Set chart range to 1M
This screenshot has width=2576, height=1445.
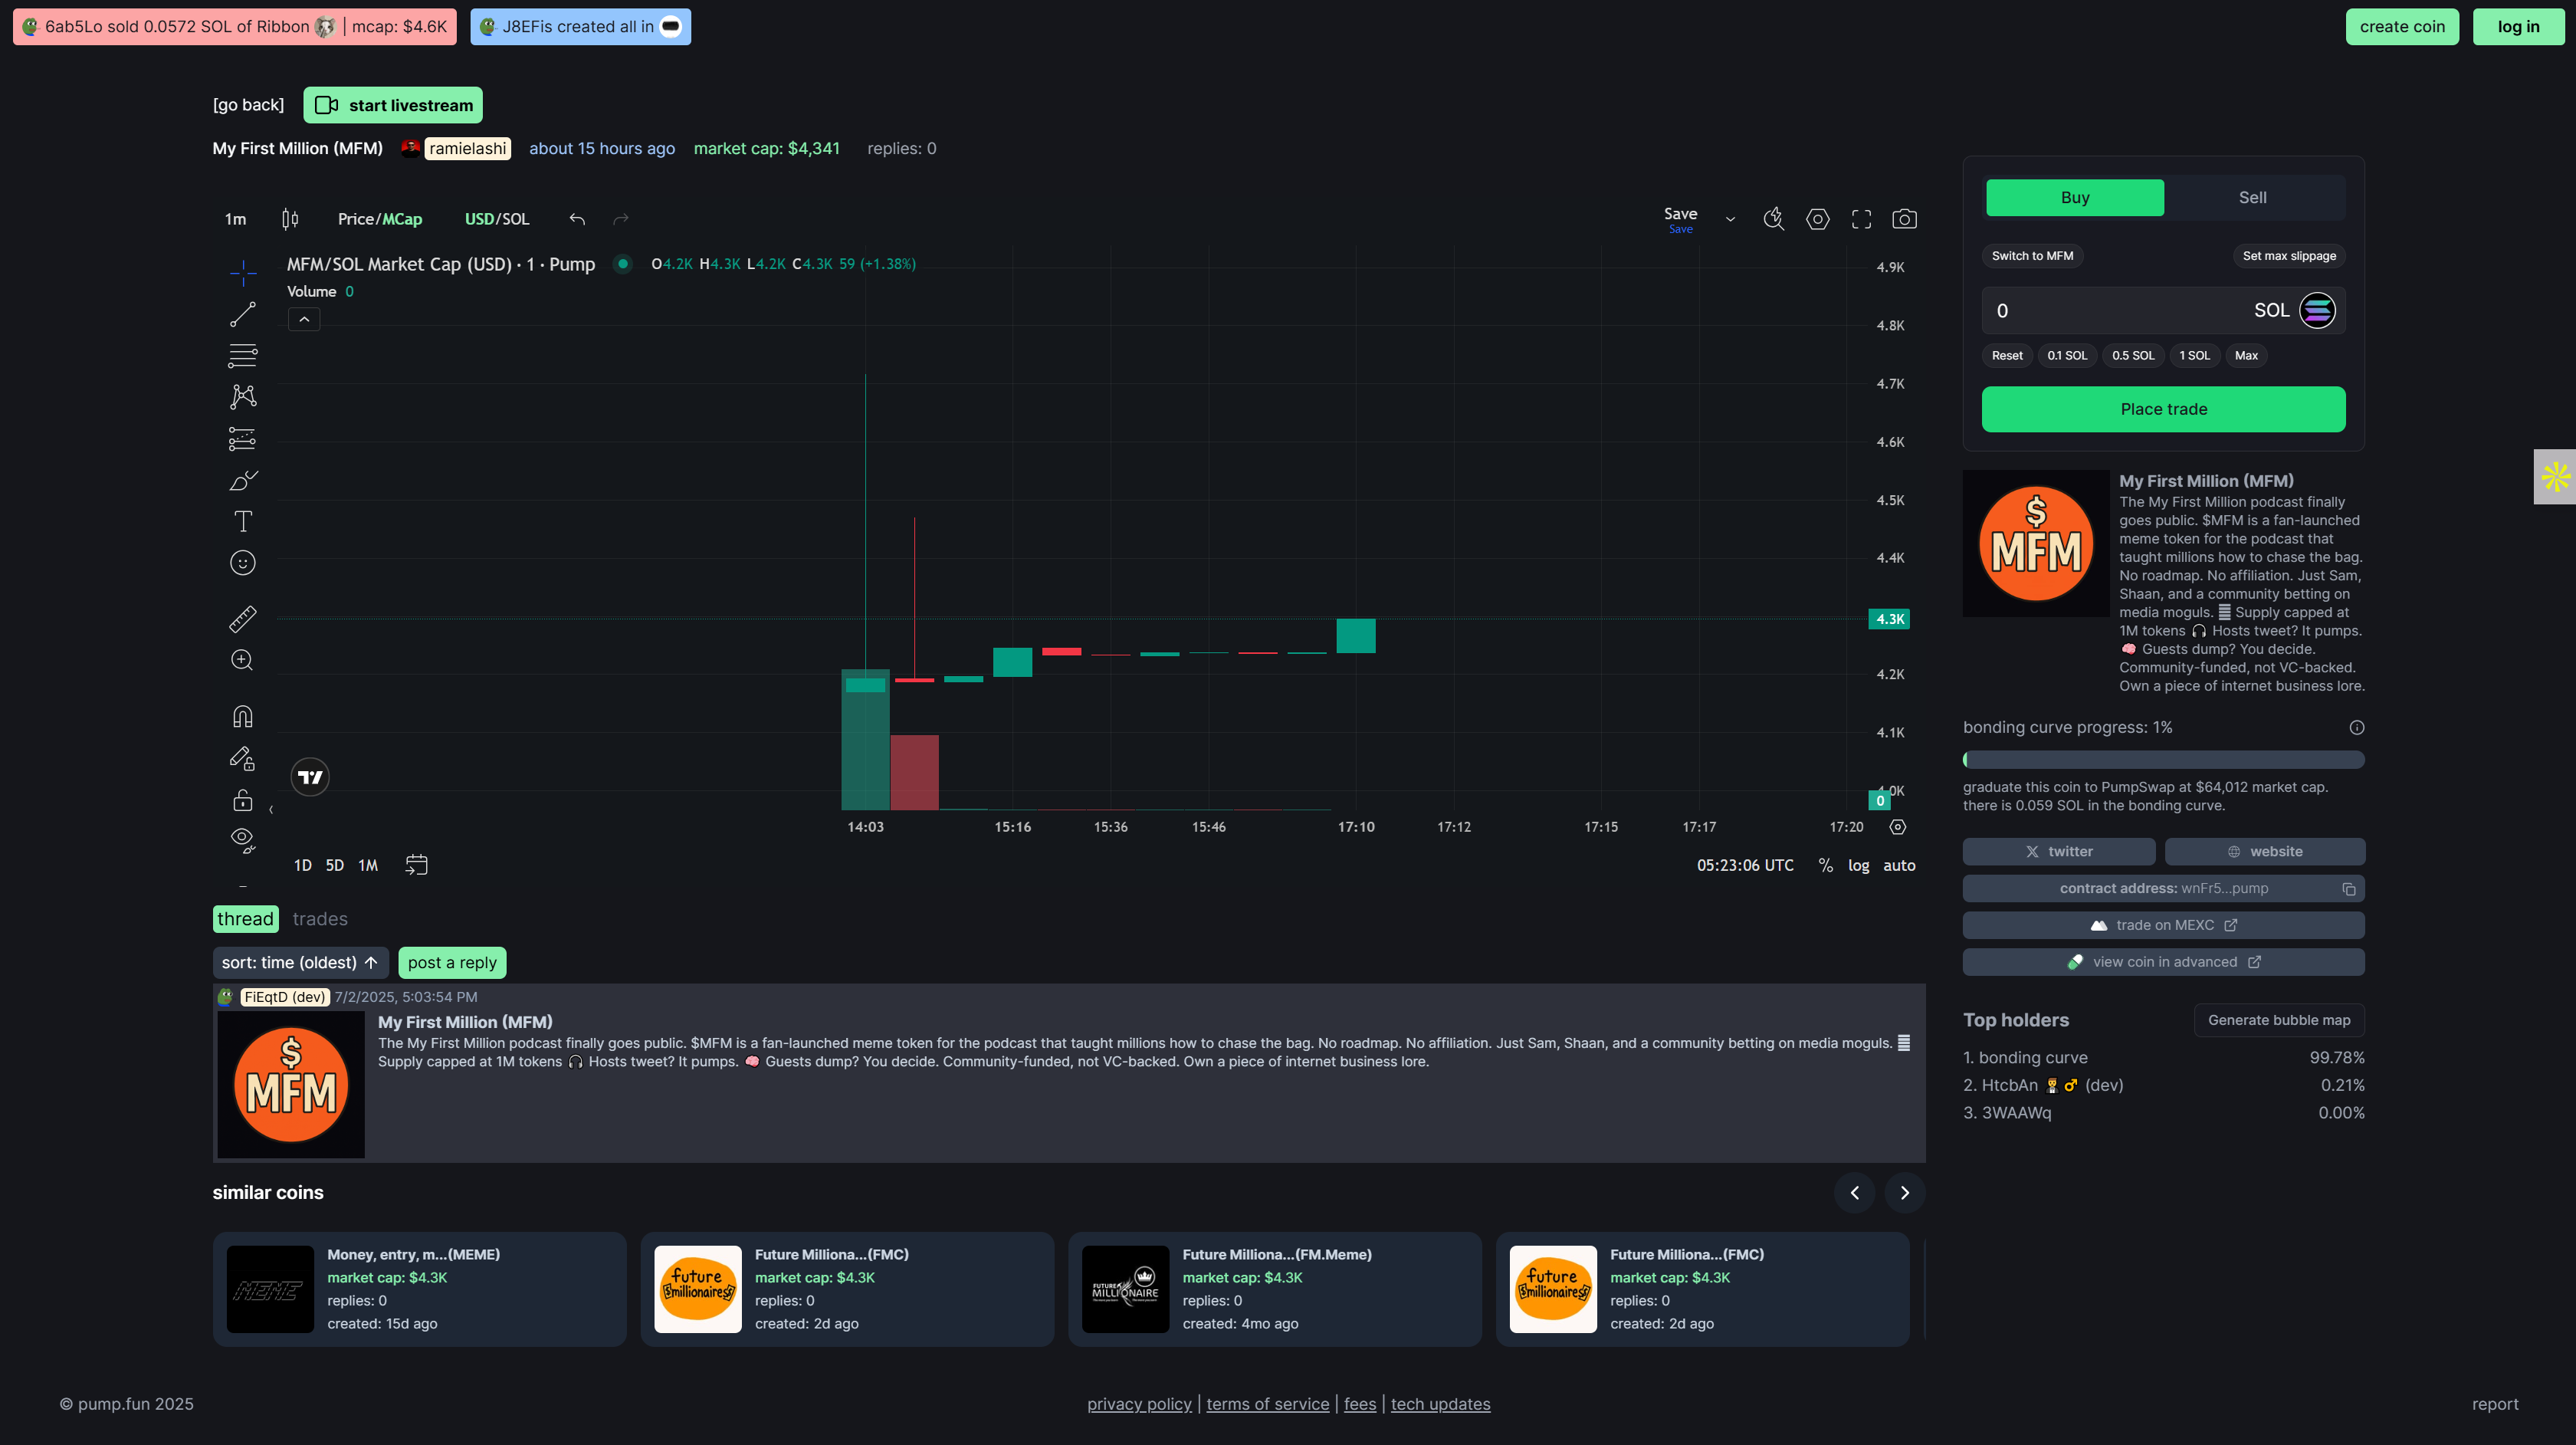[x=368, y=866]
